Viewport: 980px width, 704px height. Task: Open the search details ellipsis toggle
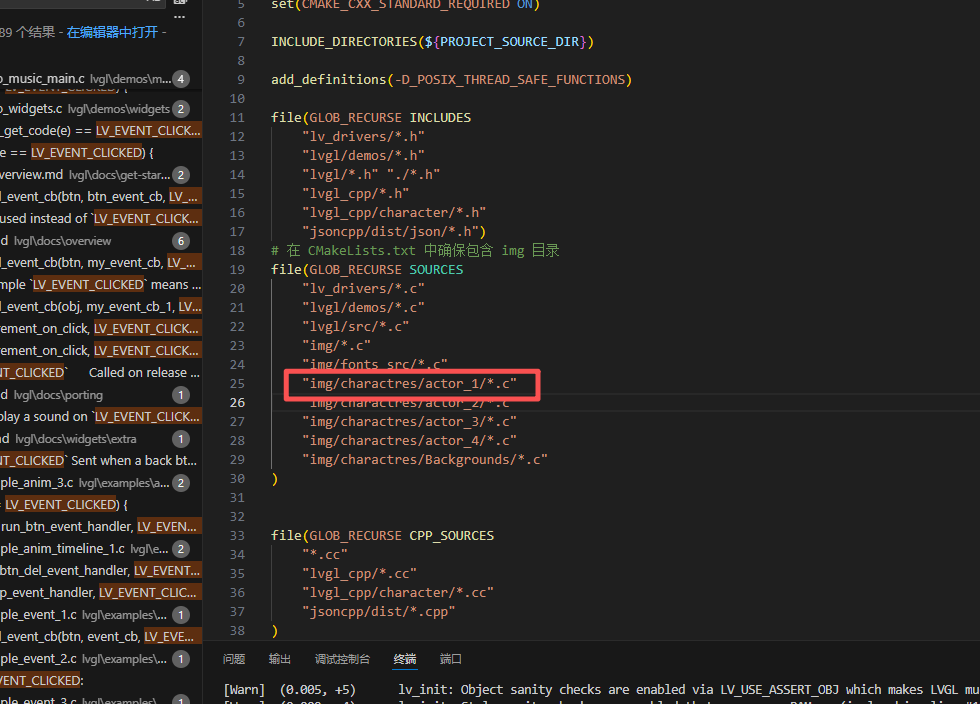pyautogui.click(x=179, y=16)
